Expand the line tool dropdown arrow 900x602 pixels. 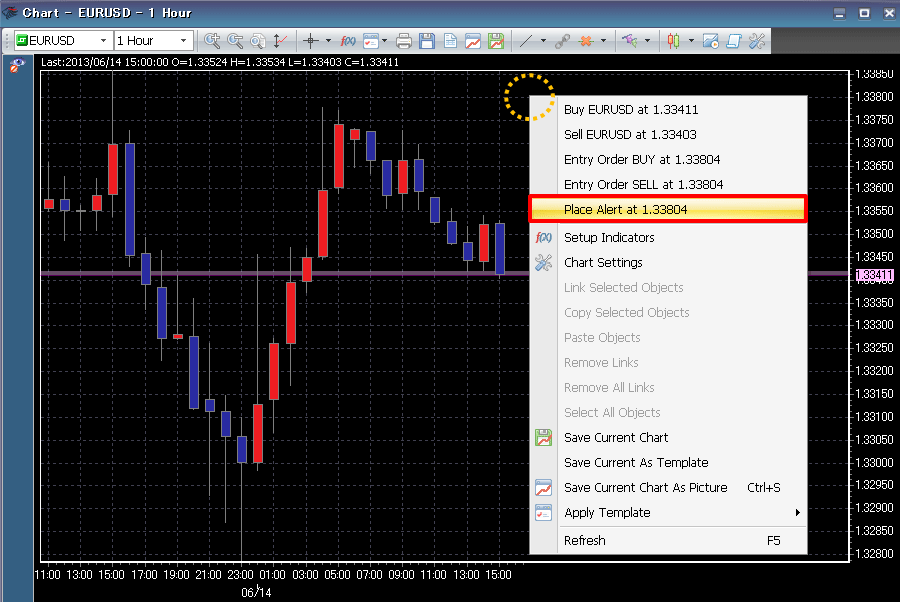pyautogui.click(x=543, y=41)
